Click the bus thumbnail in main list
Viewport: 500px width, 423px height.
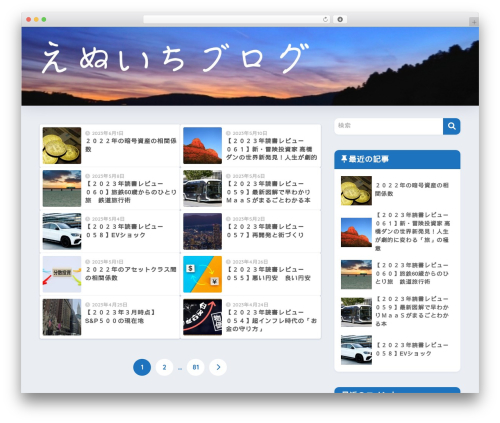pyautogui.click(x=202, y=188)
